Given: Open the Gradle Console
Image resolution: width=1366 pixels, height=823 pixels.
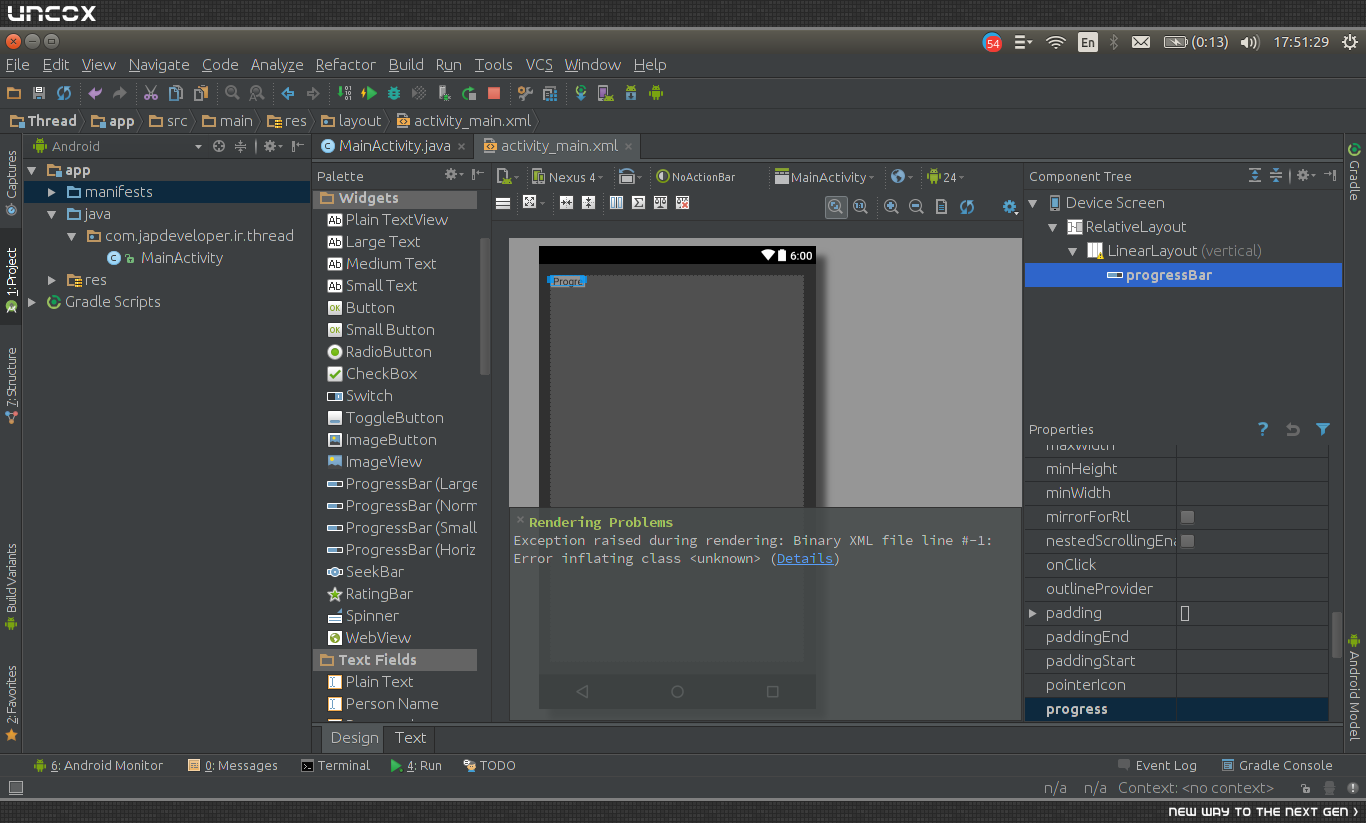Looking at the screenshot, I should [x=1277, y=765].
